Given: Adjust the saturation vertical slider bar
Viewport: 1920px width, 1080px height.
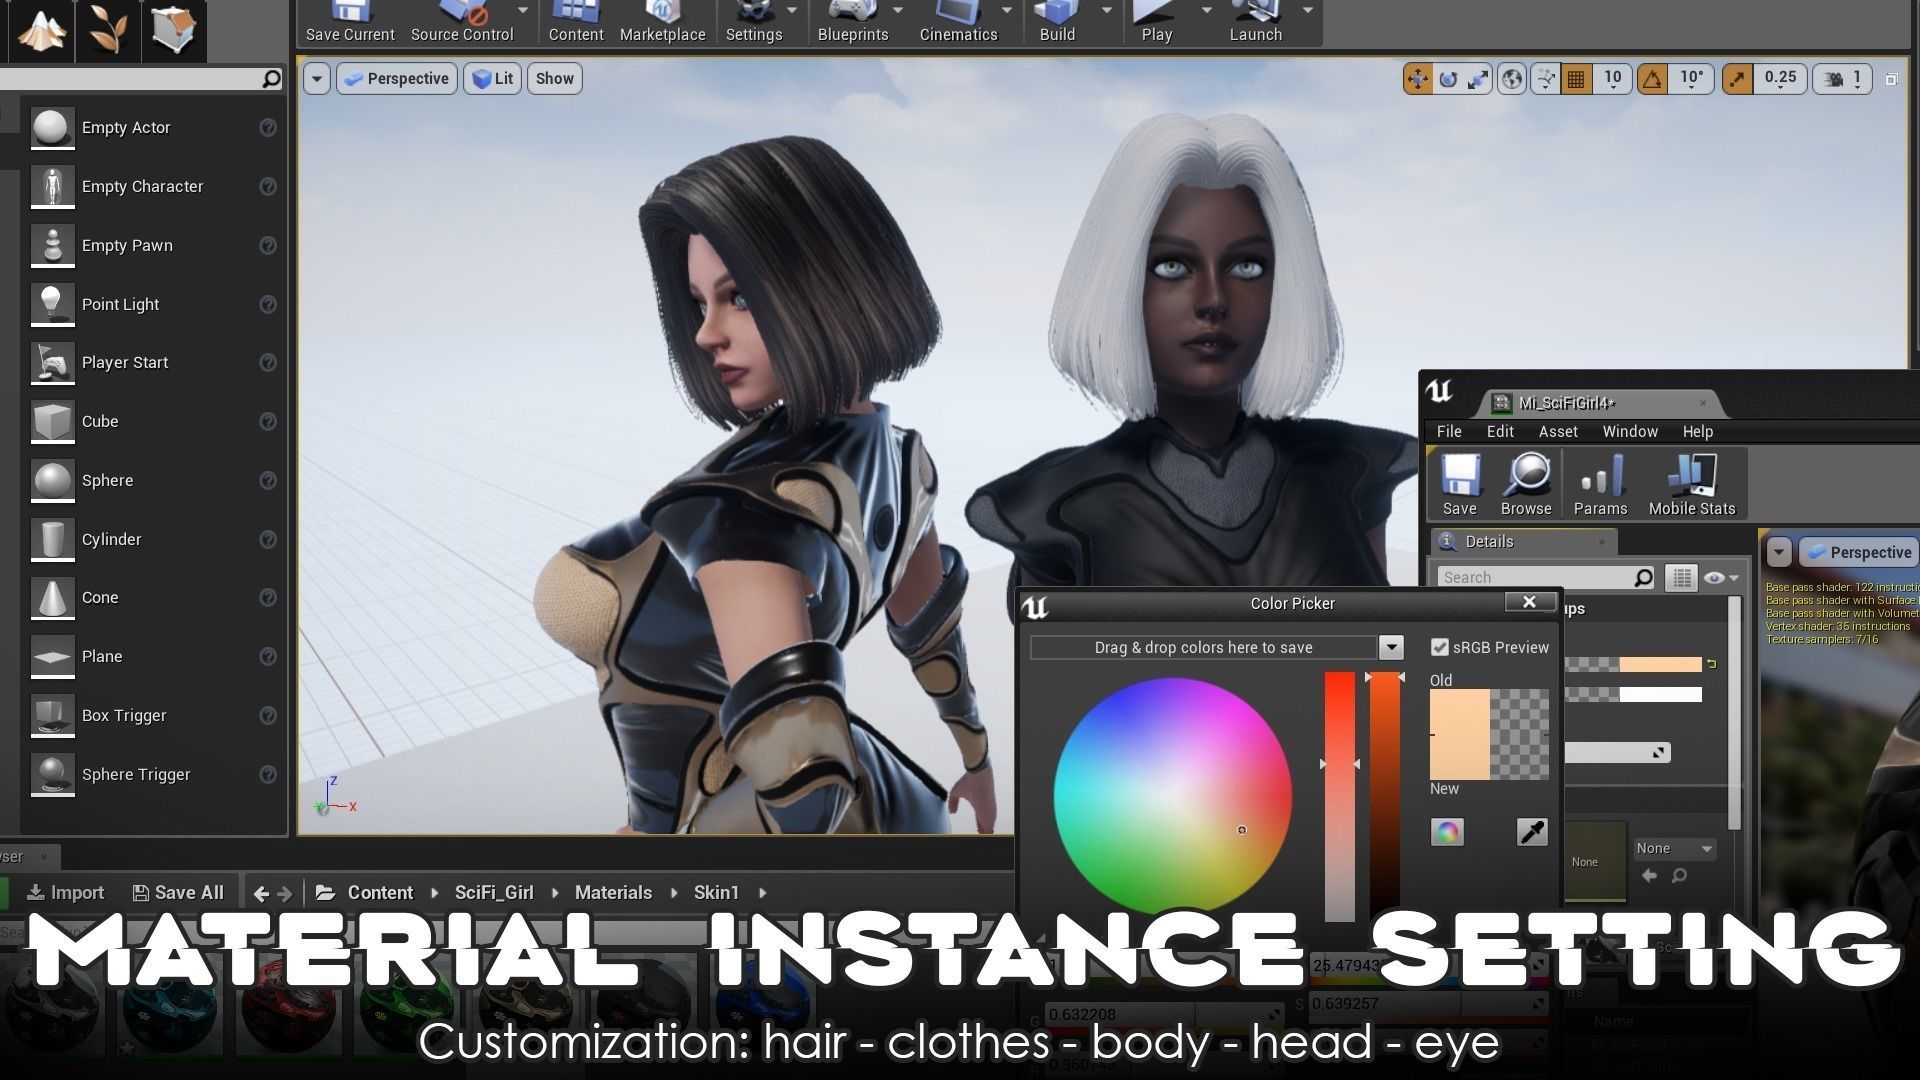Looking at the screenshot, I should tap(1340, 796).
